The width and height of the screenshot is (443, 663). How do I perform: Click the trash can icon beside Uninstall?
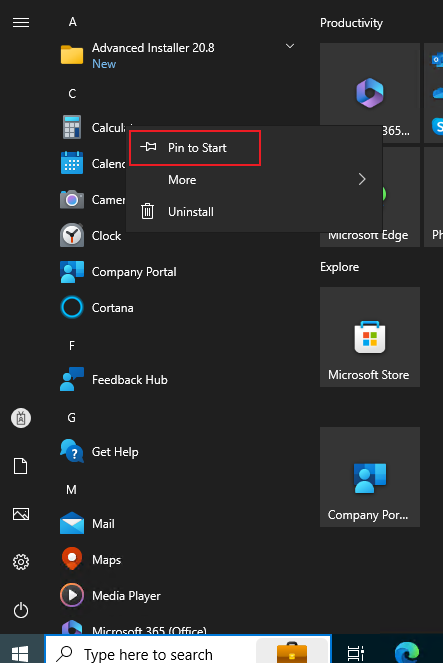click(x=148, y=211)
